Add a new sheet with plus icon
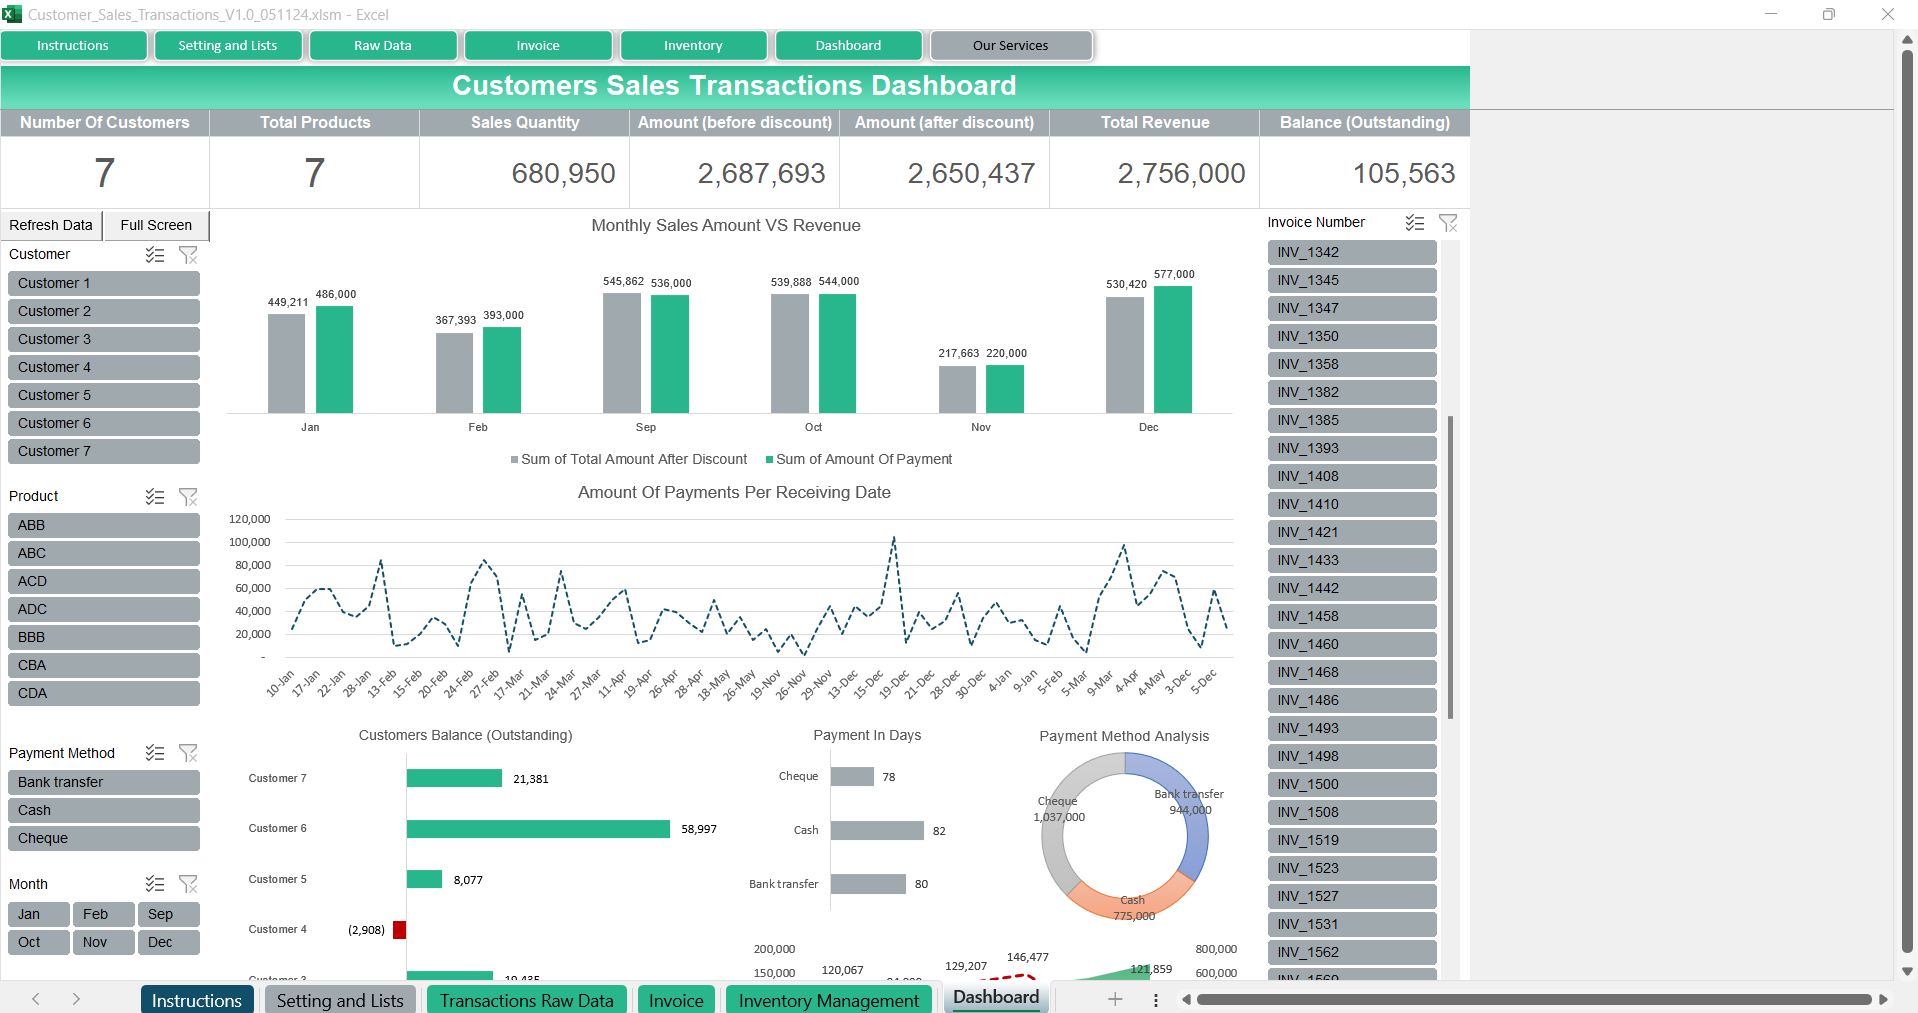This screenshot has width=1918, height=1013. [x=1115, y=999]
